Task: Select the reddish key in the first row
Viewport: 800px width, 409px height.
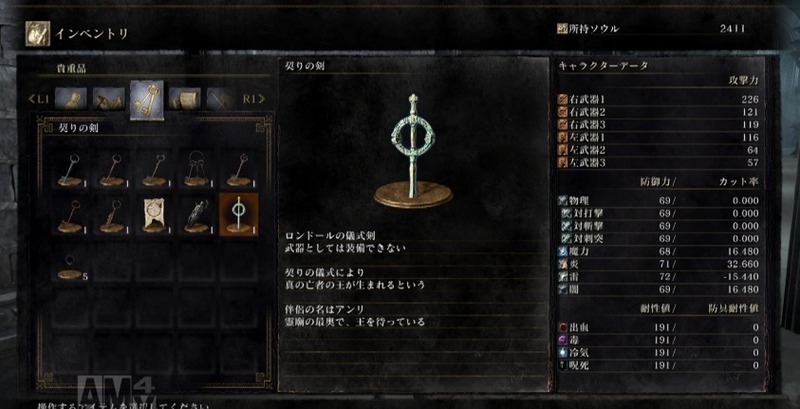Action: [112, 168]
